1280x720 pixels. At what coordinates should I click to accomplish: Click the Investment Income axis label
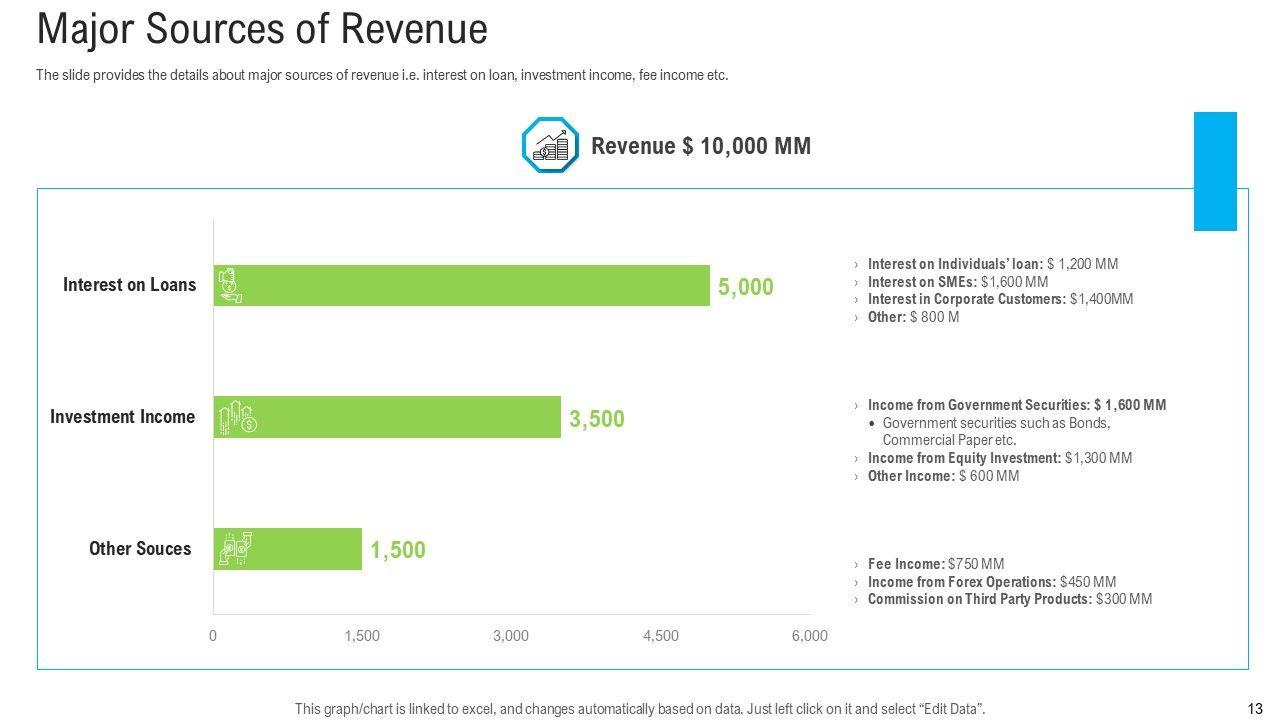point(123,417)
